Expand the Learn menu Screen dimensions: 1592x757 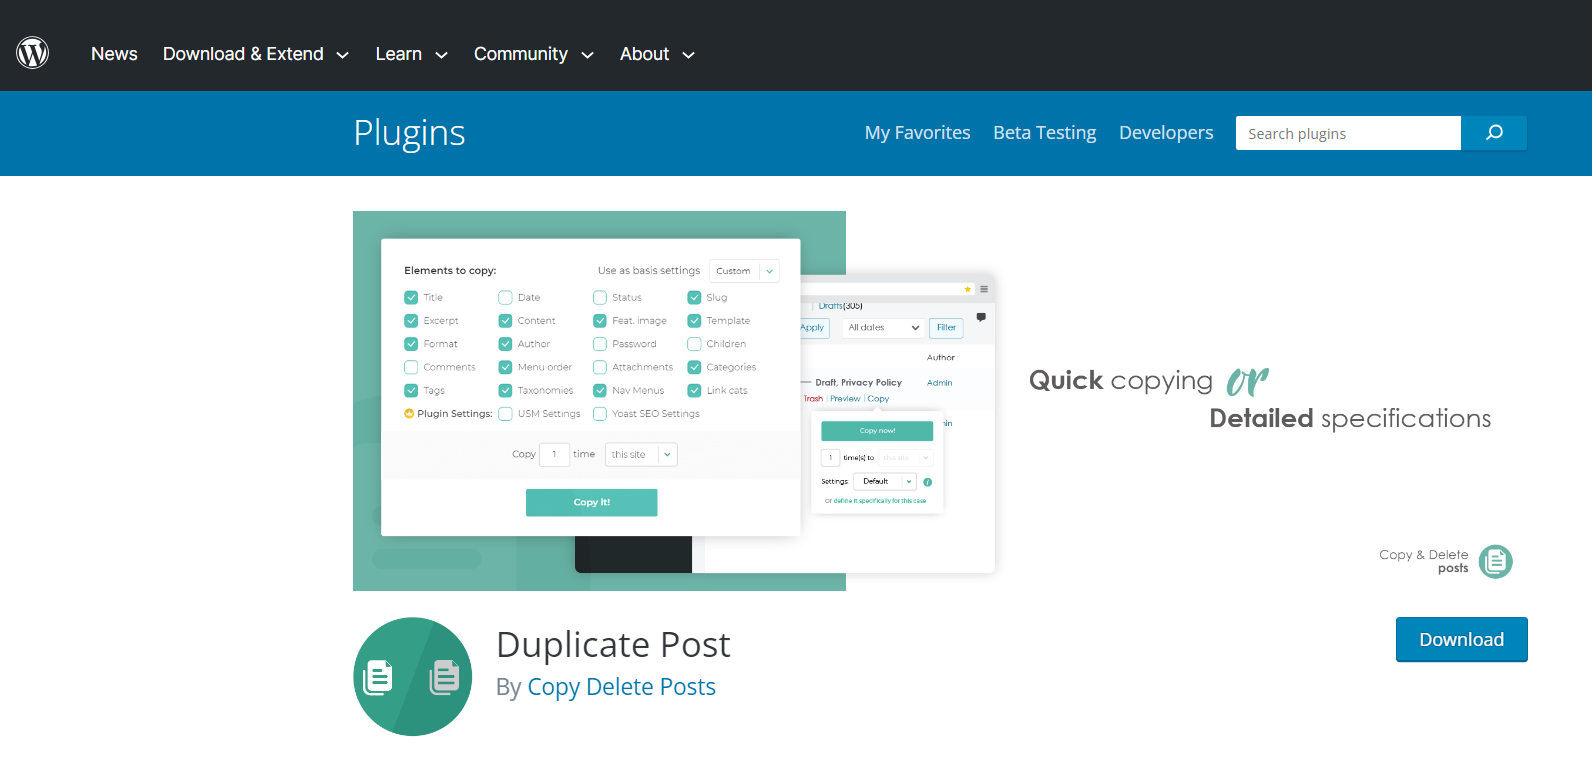click(x=411, y=54)
